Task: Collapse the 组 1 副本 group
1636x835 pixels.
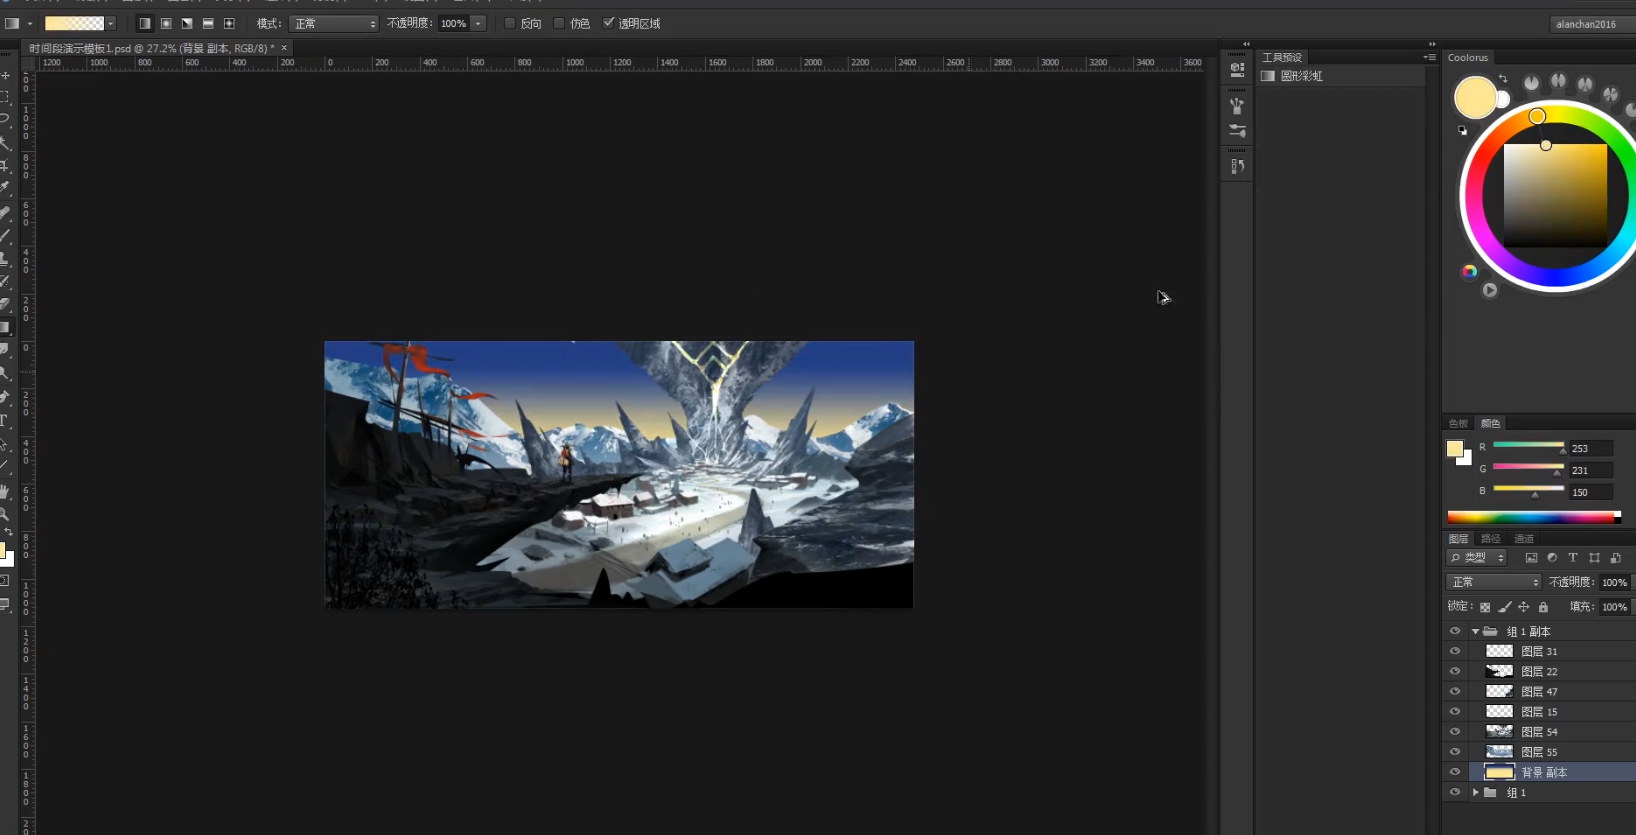Action: click(x=1475, y=631)
